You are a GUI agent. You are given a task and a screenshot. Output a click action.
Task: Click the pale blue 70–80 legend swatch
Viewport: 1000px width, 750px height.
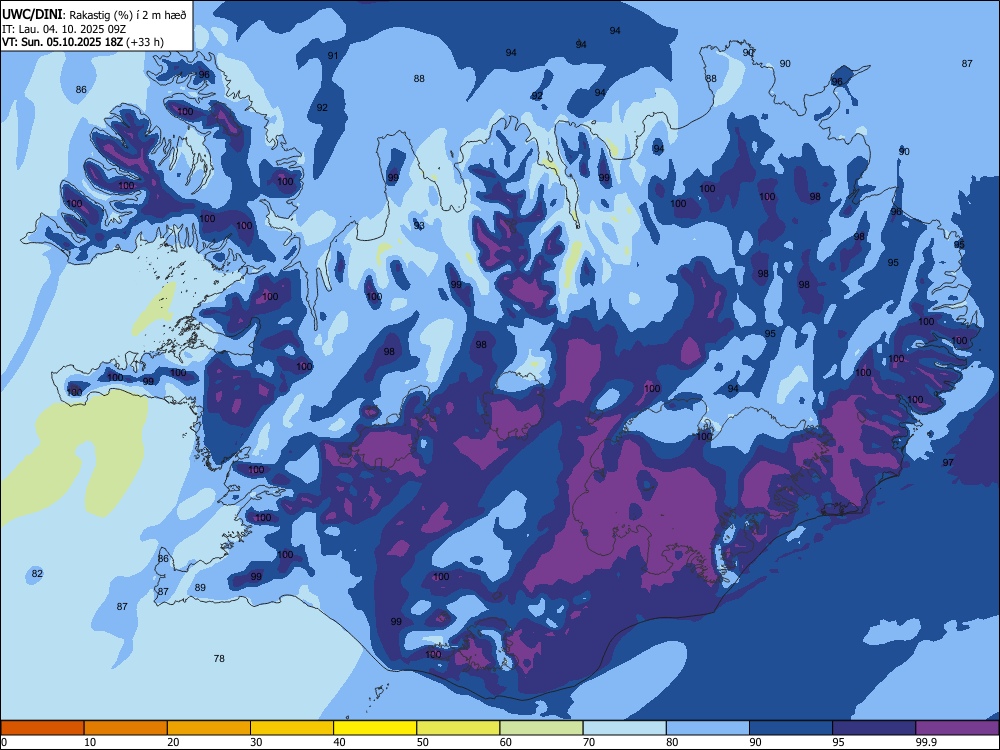point(625,728)
